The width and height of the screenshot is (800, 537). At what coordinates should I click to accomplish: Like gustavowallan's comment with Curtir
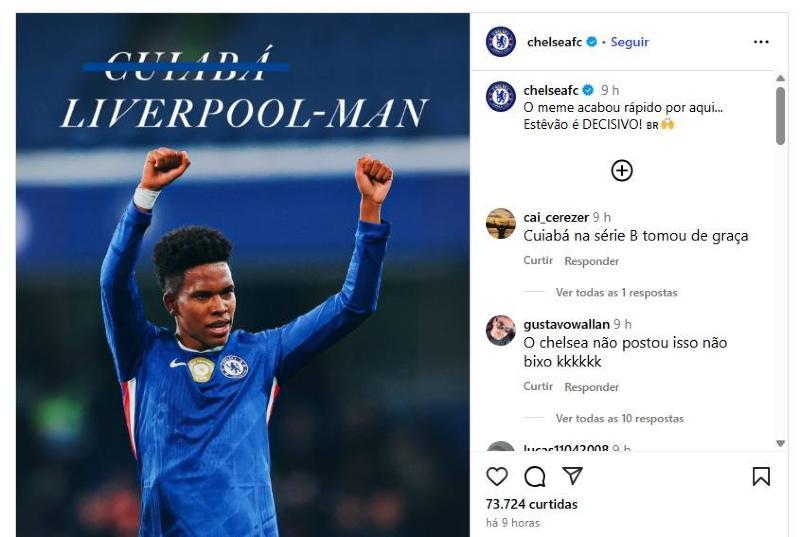538,387
